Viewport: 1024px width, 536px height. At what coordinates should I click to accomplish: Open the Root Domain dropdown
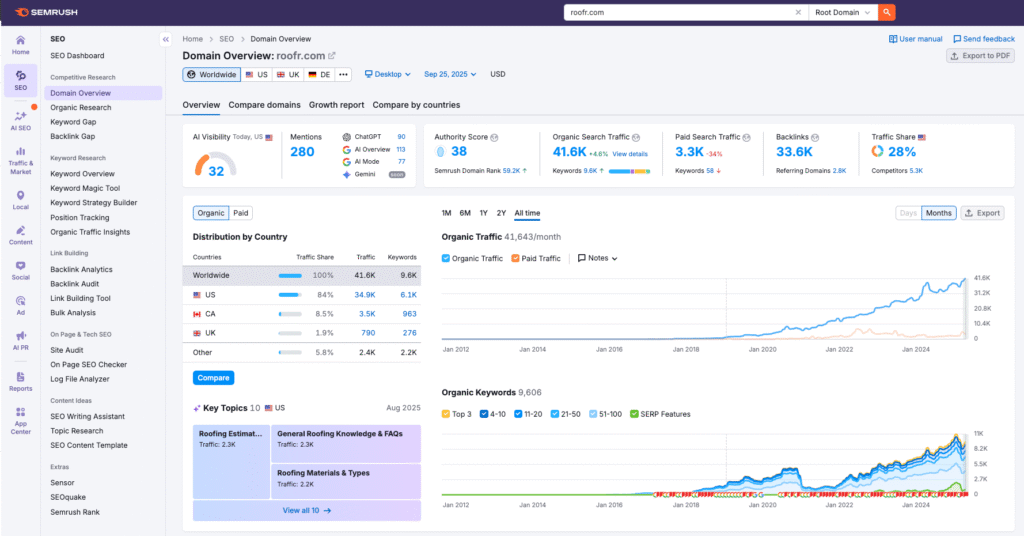pos(842,12)
